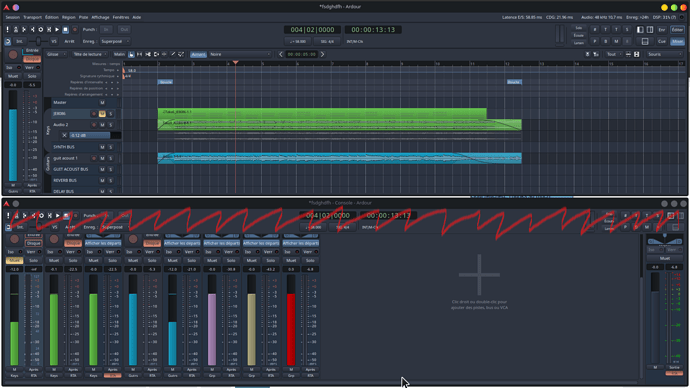Screen dimensions: 690x388
Task: Click the shrink tracks icon right of Tout
Action: [628, 54]
